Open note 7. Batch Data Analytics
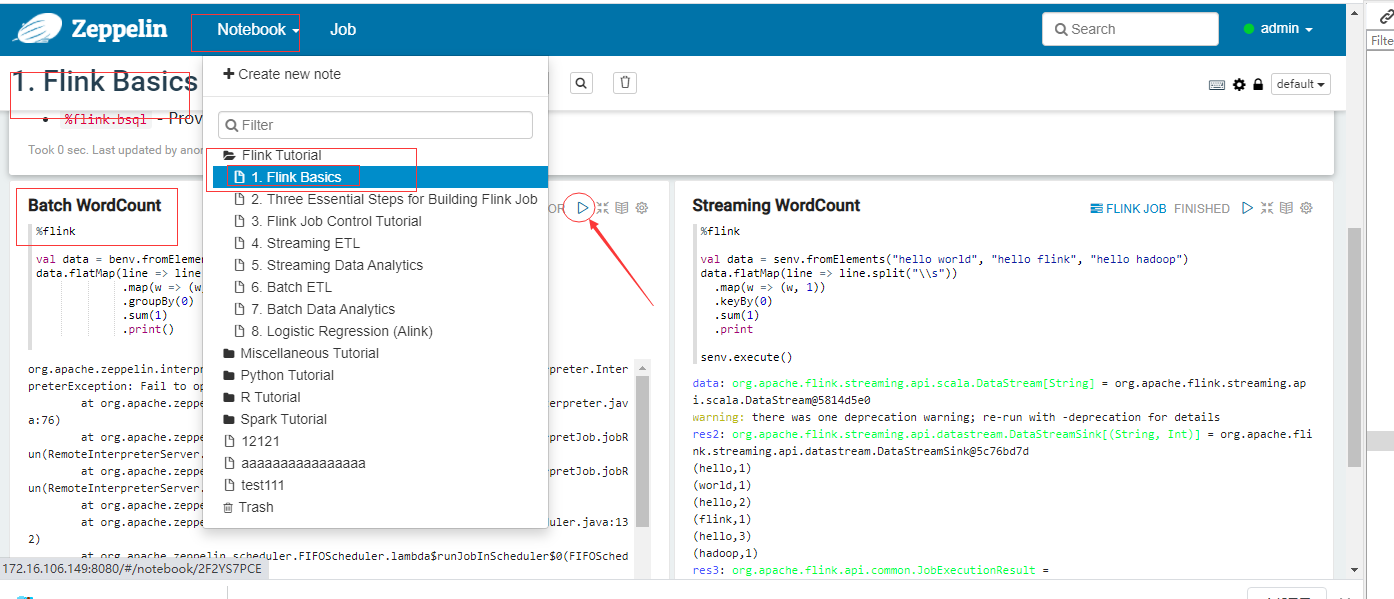Screen dimensions: 1394x599 (314, 309)
